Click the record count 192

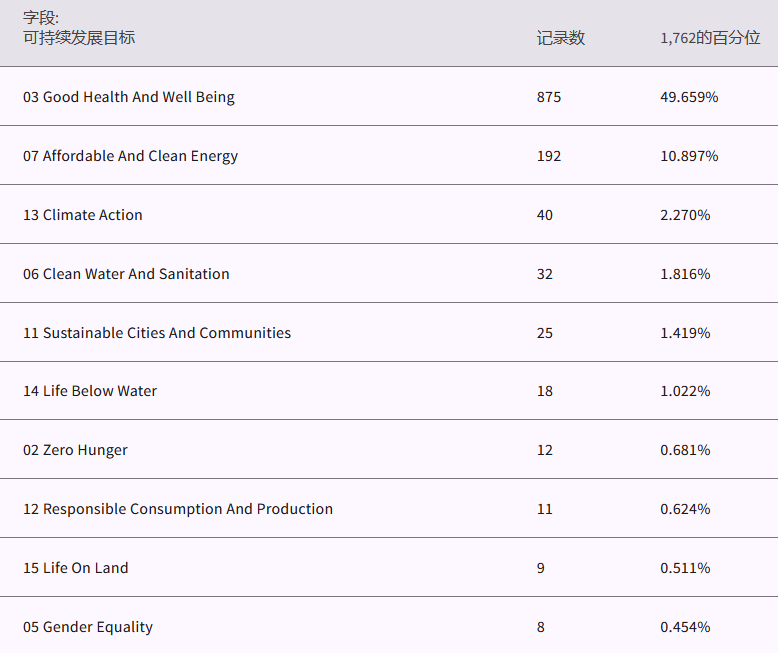[x=548, y=156]
